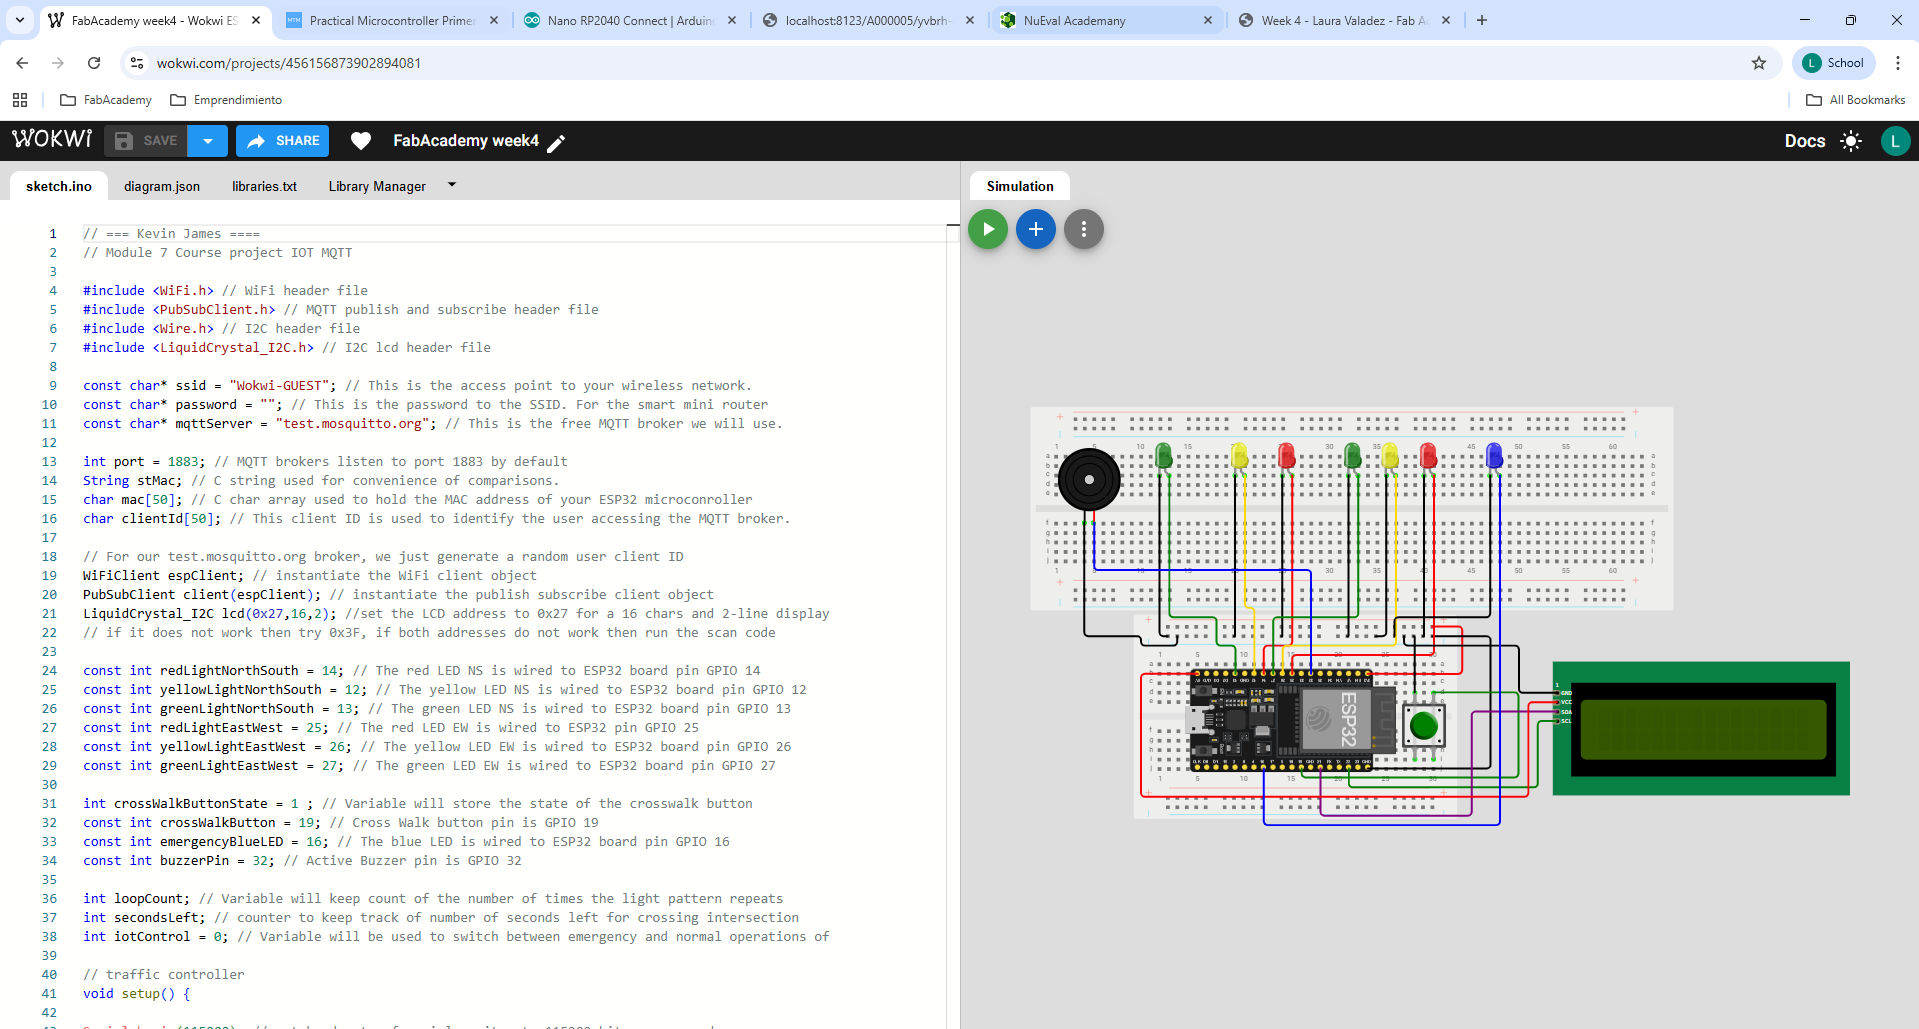This screenshot has width=1919, height=1029.
Task: Click the PubSubClient.h include line
Action: click(x=341, y=310)
